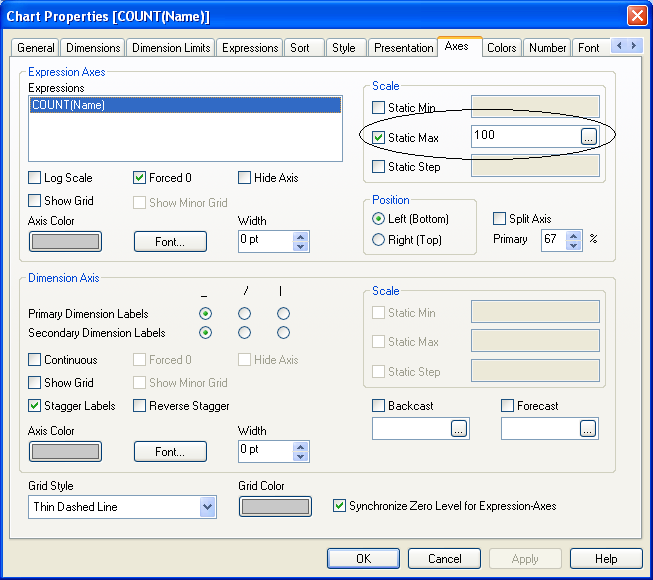Decrease Dimension Axis width with down arrow
The image size is (653, 580).
click(301, 456)
